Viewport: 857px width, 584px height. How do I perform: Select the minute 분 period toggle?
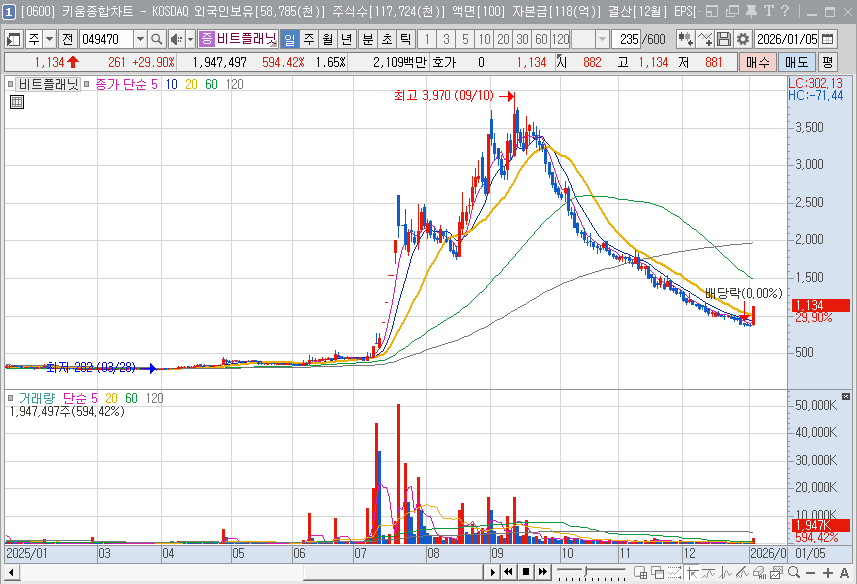368,39
